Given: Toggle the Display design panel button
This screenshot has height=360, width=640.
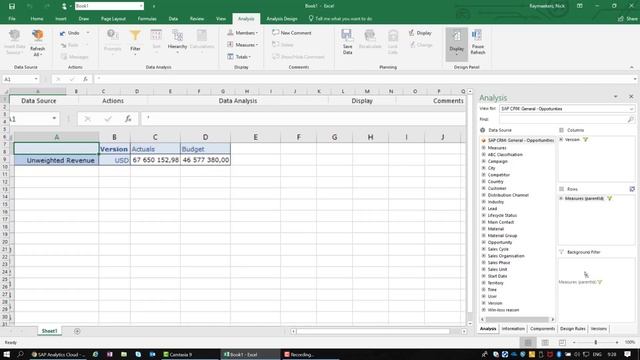Looking at the screenshot, I should click(x=456, y=44).
